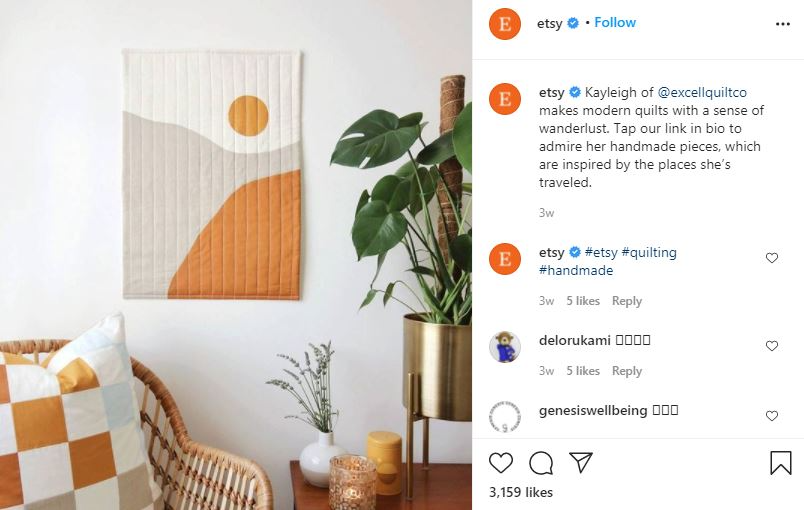Image resolution: width=804 pixels, height=510 pixels.
Task: View the 3,159 likes list
Action: click(521, 492)
